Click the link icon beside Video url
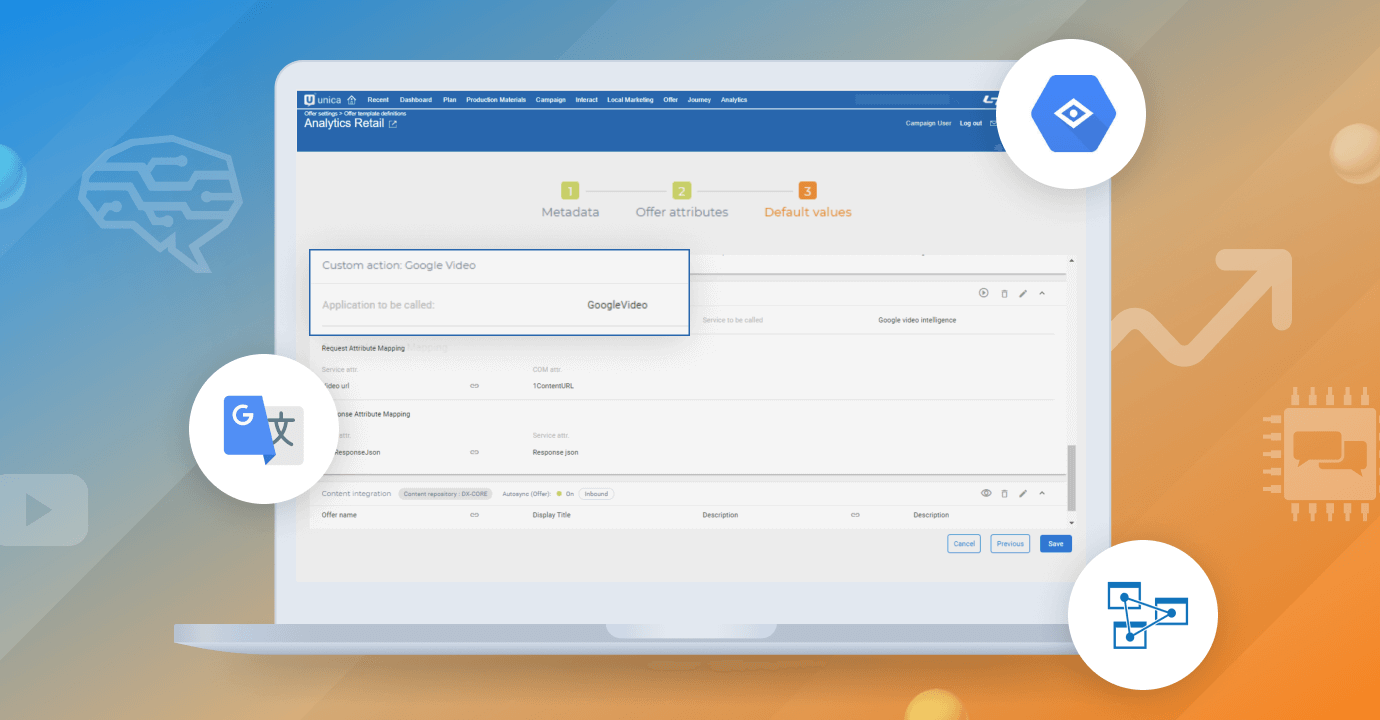Viewport: 1380px width, 720px height. pyautogui.click(x=474, y=385)
